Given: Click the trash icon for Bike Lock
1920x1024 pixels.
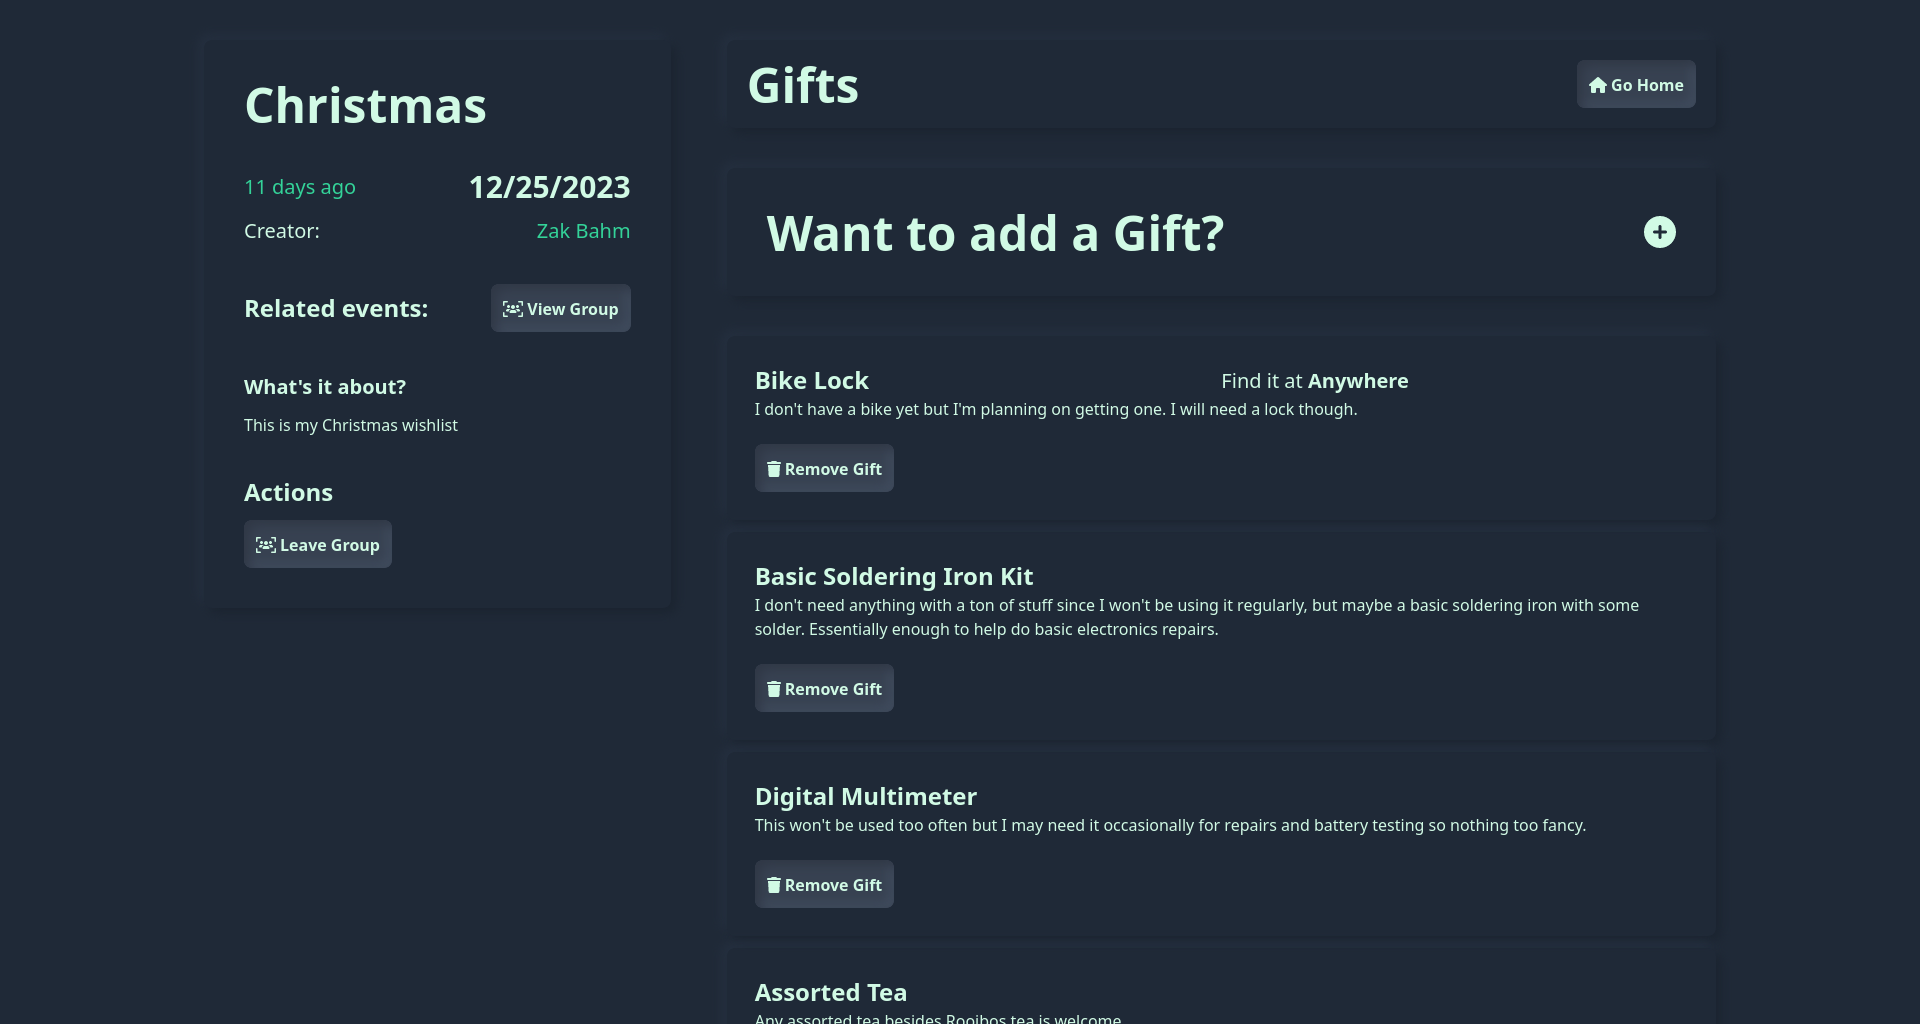Looking at the screenshot, I should coord(773,469).
